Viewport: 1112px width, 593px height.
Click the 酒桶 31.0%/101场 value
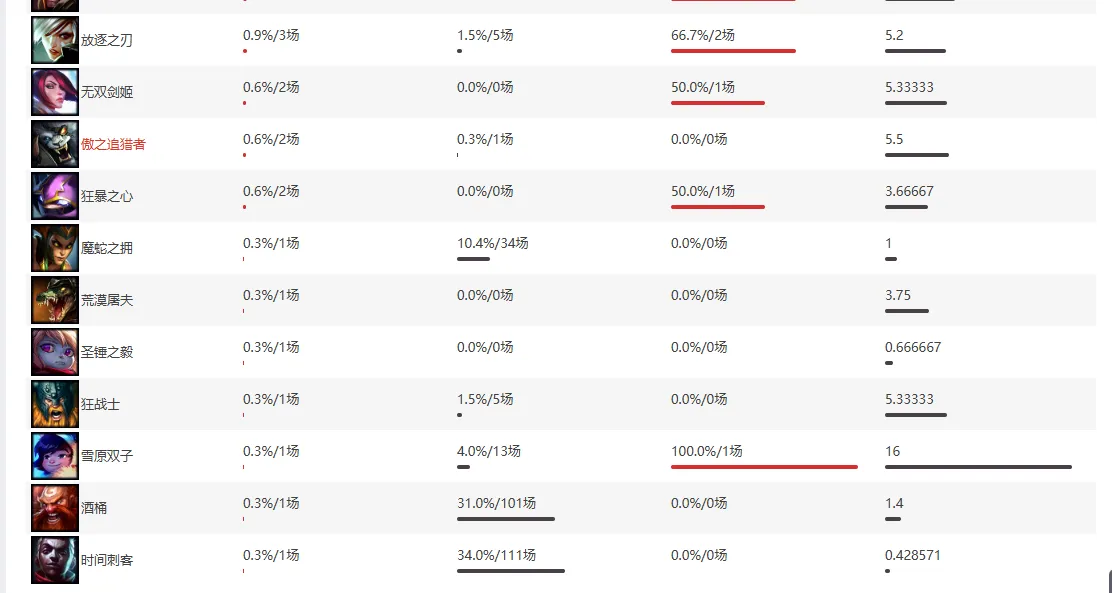pos(496,504)
